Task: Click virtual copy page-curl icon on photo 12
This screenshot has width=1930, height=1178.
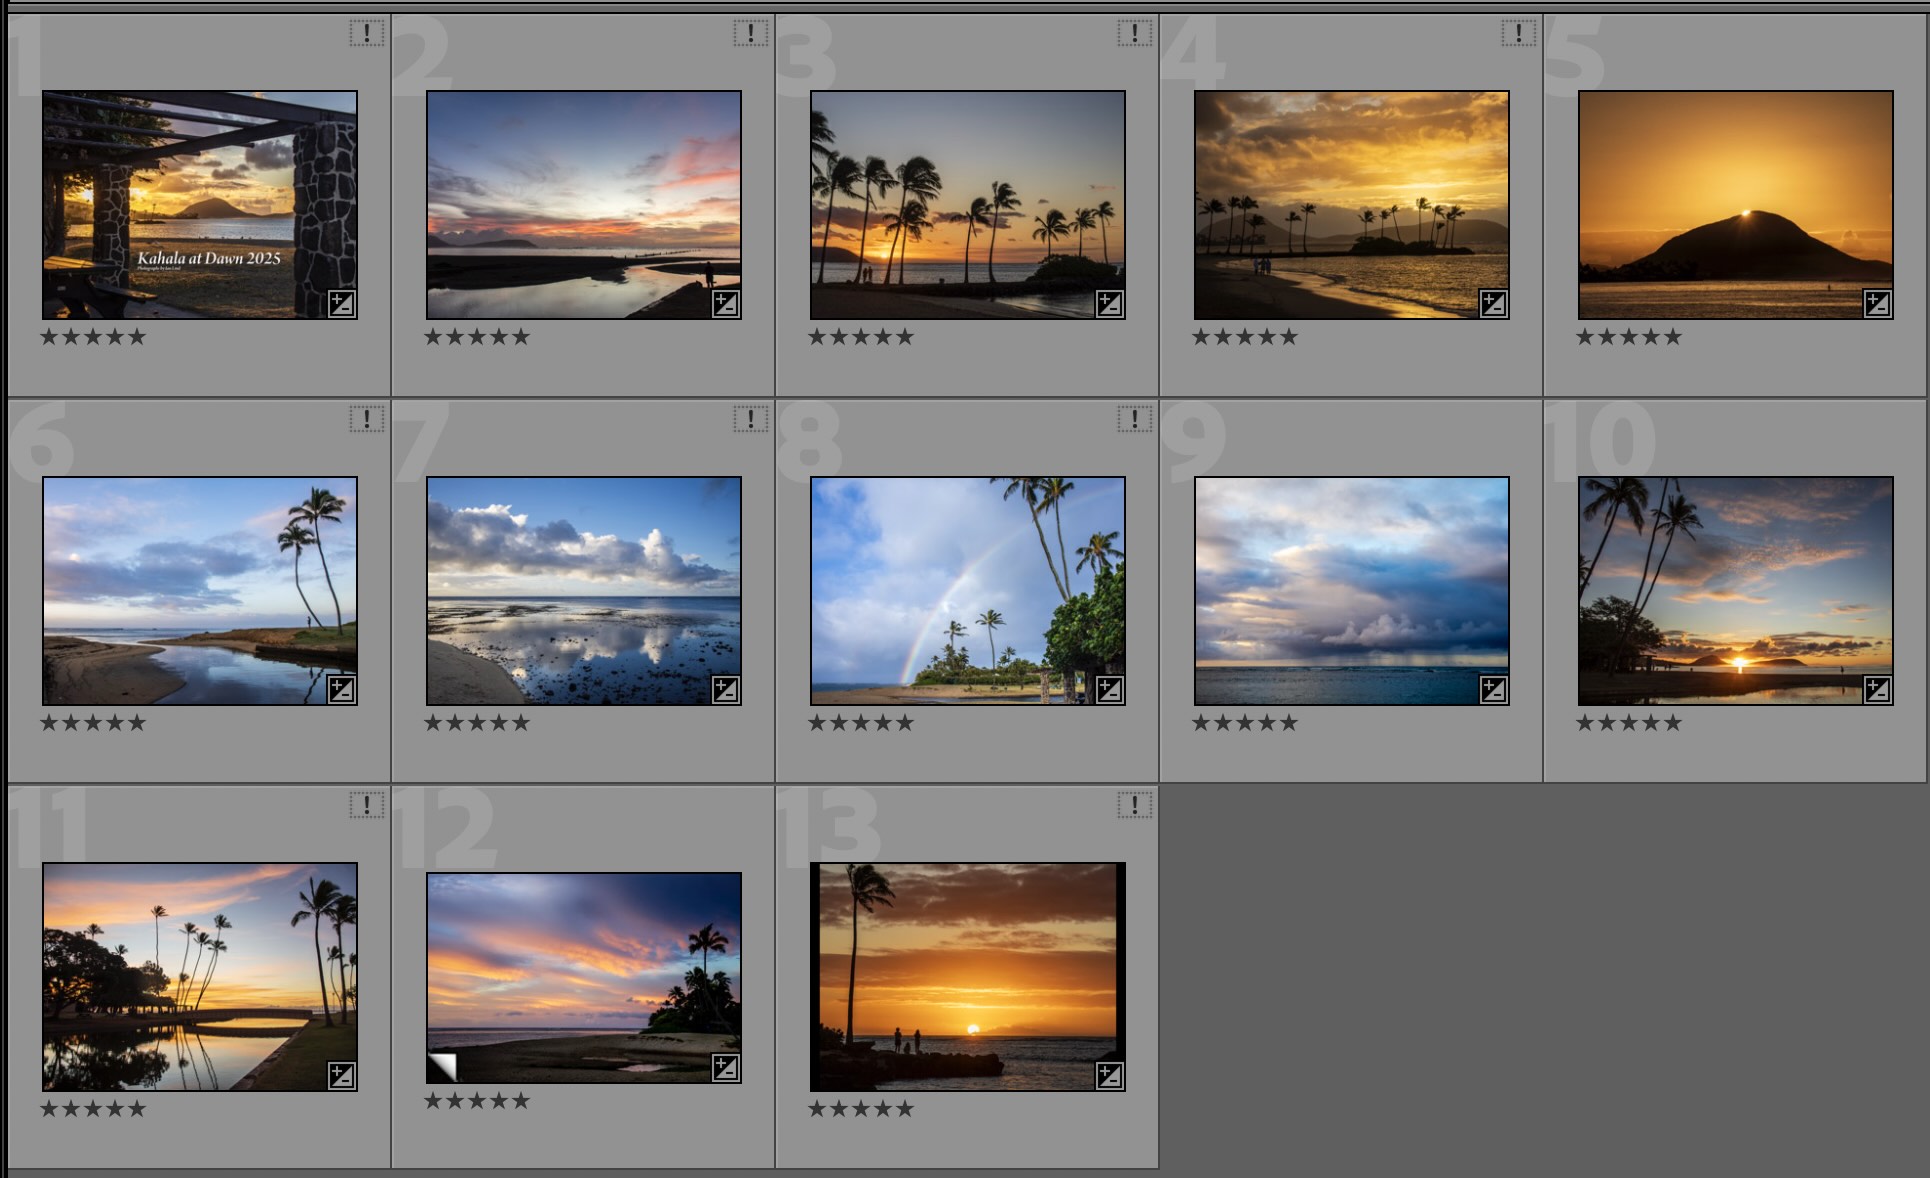Action: point(442,1067)
